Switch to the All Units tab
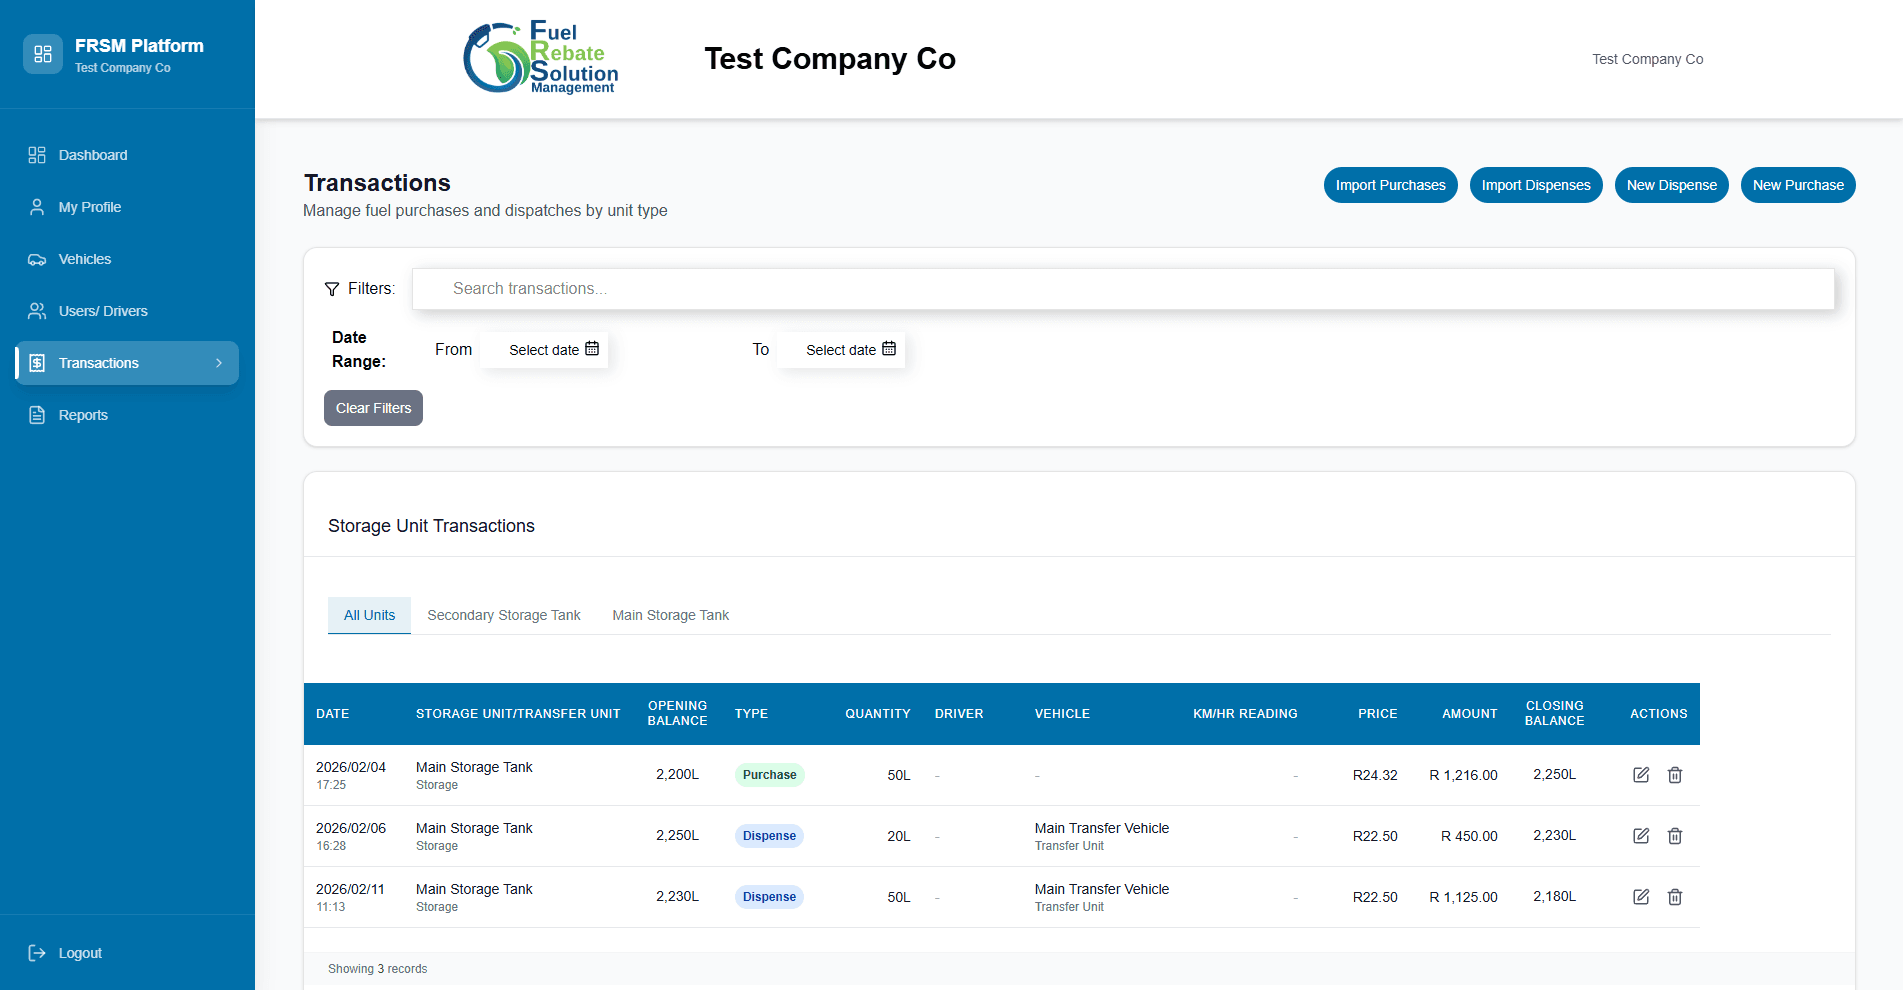Screen dimensions: 1903x990 click(x=369, y=615)
